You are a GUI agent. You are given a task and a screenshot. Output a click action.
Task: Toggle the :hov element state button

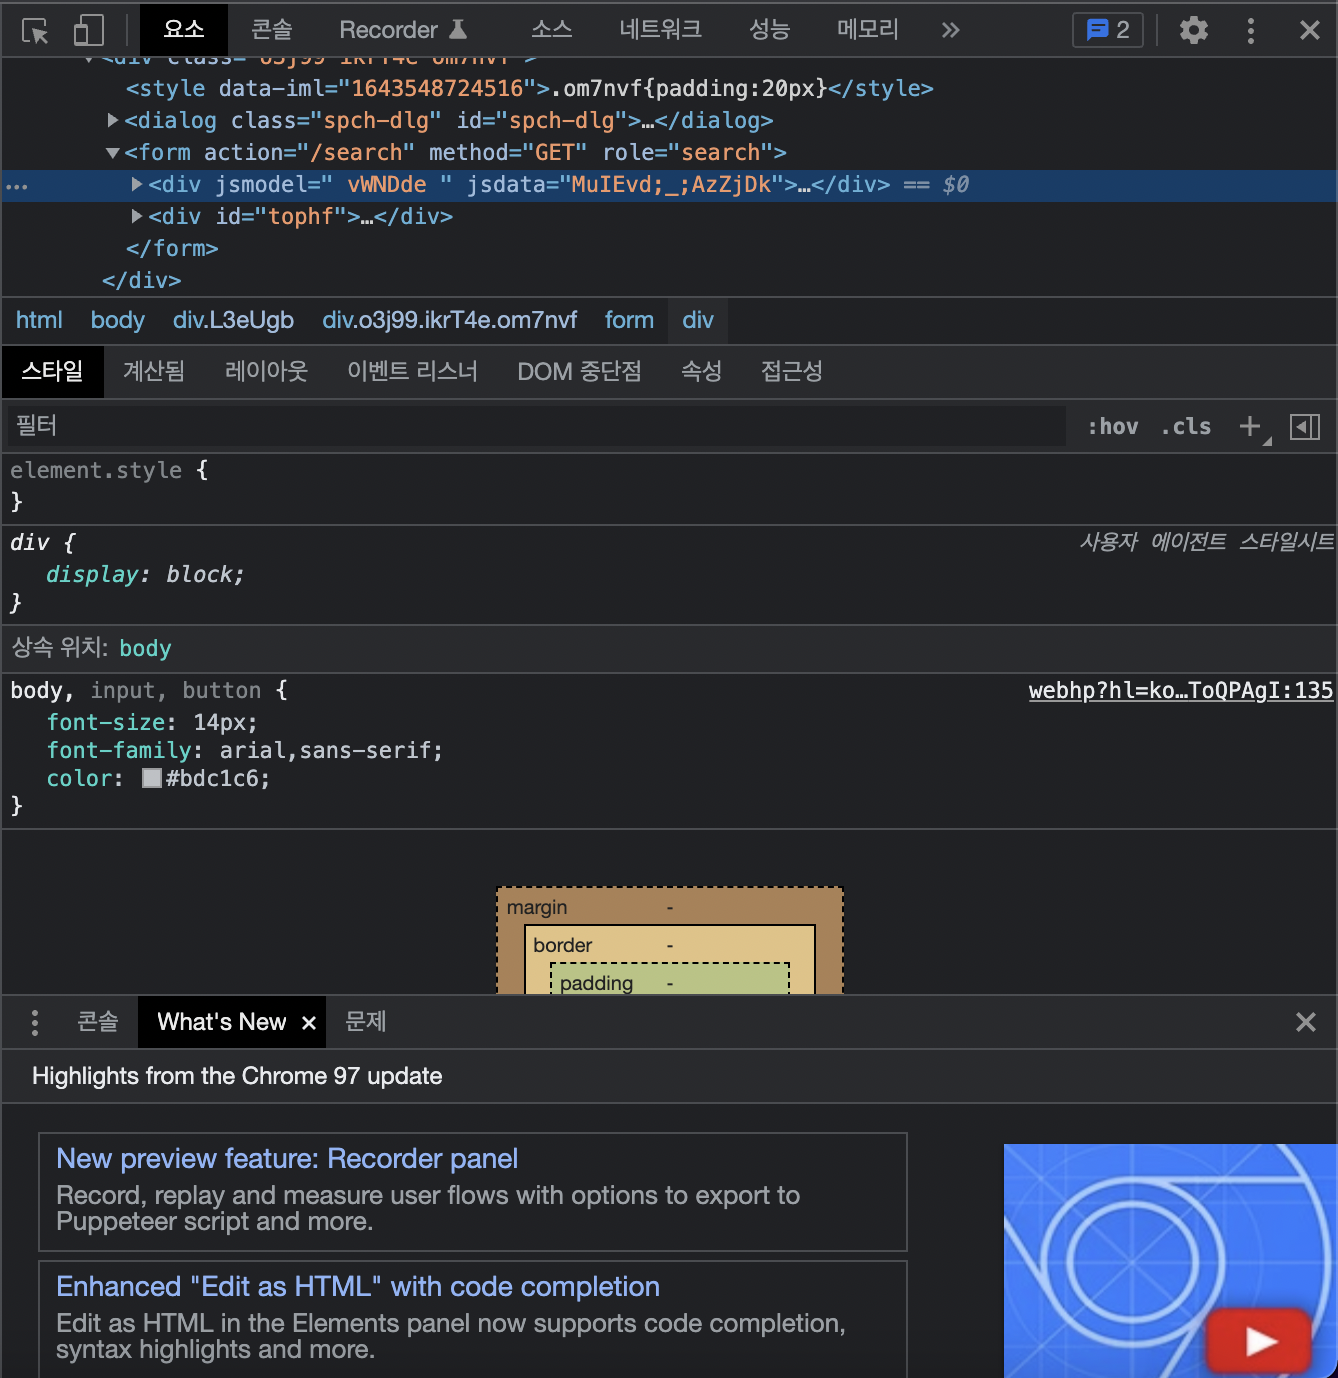pos(1113,427)
